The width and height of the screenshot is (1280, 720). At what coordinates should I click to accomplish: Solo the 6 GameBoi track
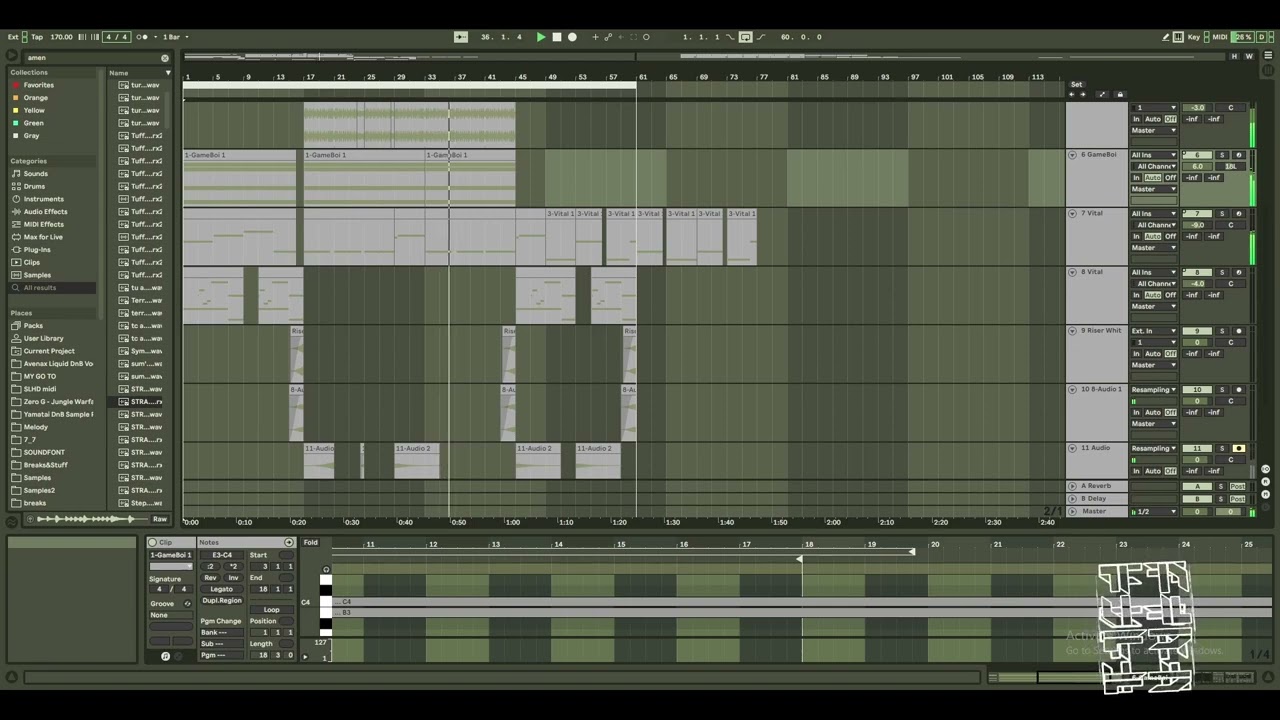(x=1222, y=155)
